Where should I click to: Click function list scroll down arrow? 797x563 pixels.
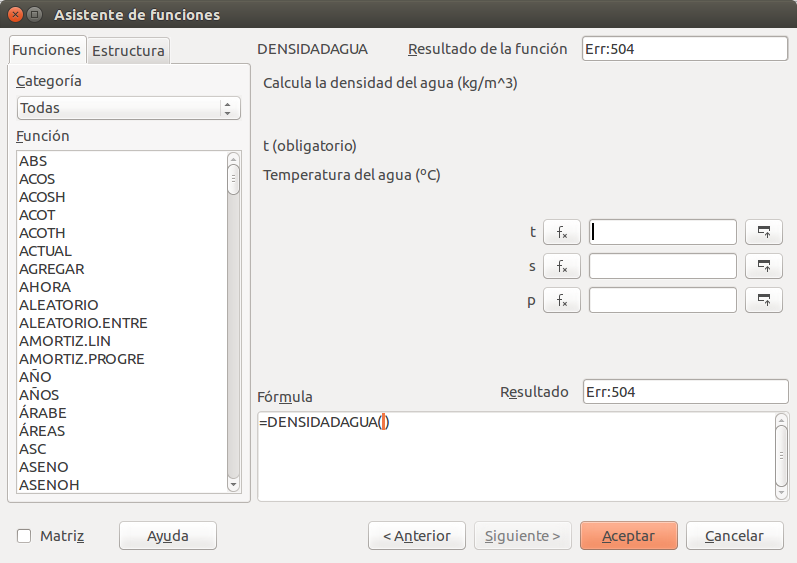coord(233,485)
